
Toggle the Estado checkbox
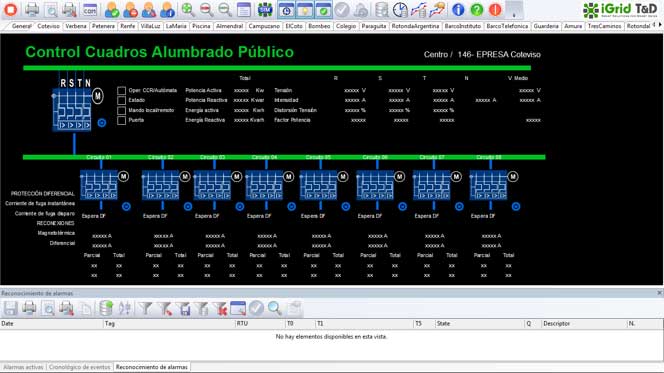coord(122,100)
